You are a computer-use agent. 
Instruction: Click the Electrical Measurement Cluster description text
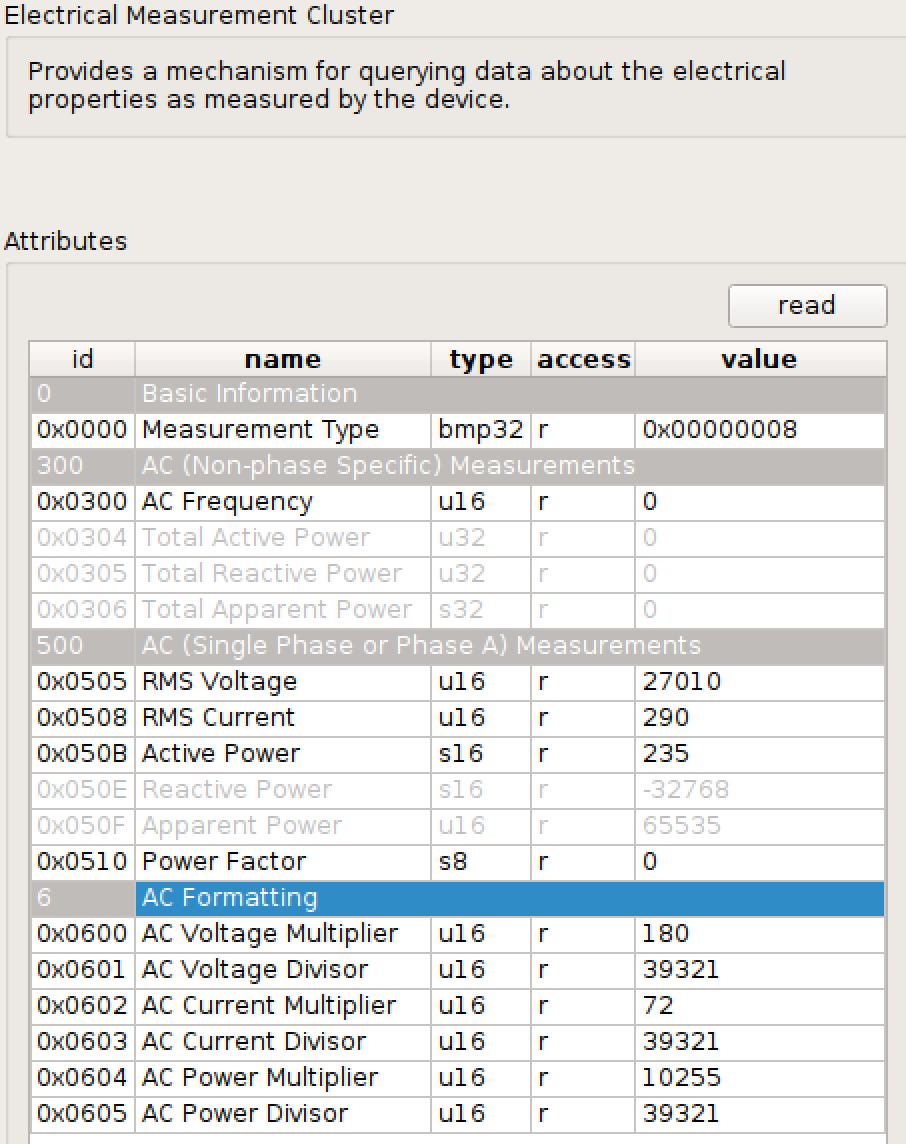406,85
